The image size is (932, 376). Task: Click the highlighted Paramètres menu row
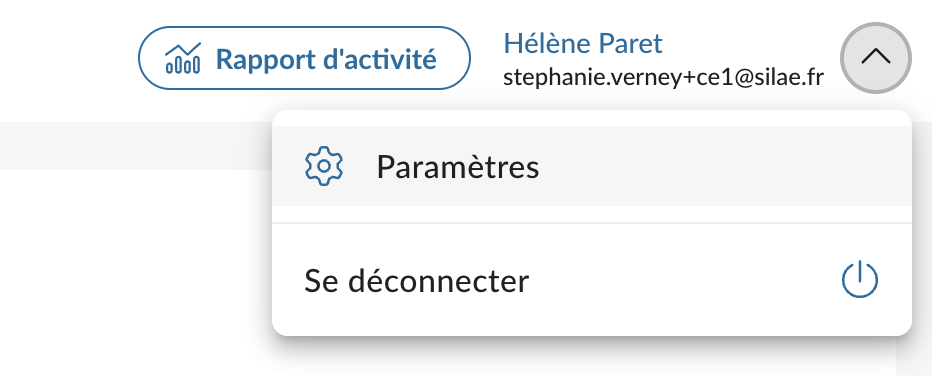[591, 166]
